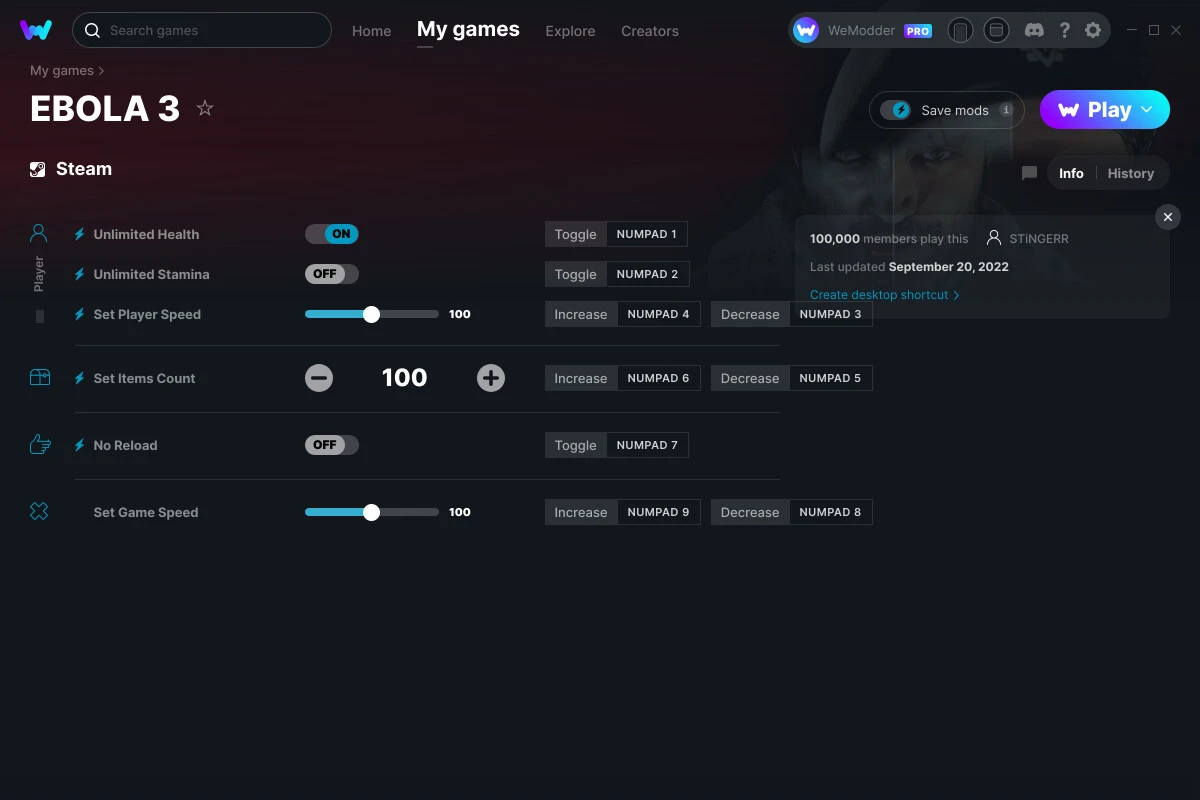
Task: Click Increase hotkey for Set Game Speed
Action: [x=623, y=512]
